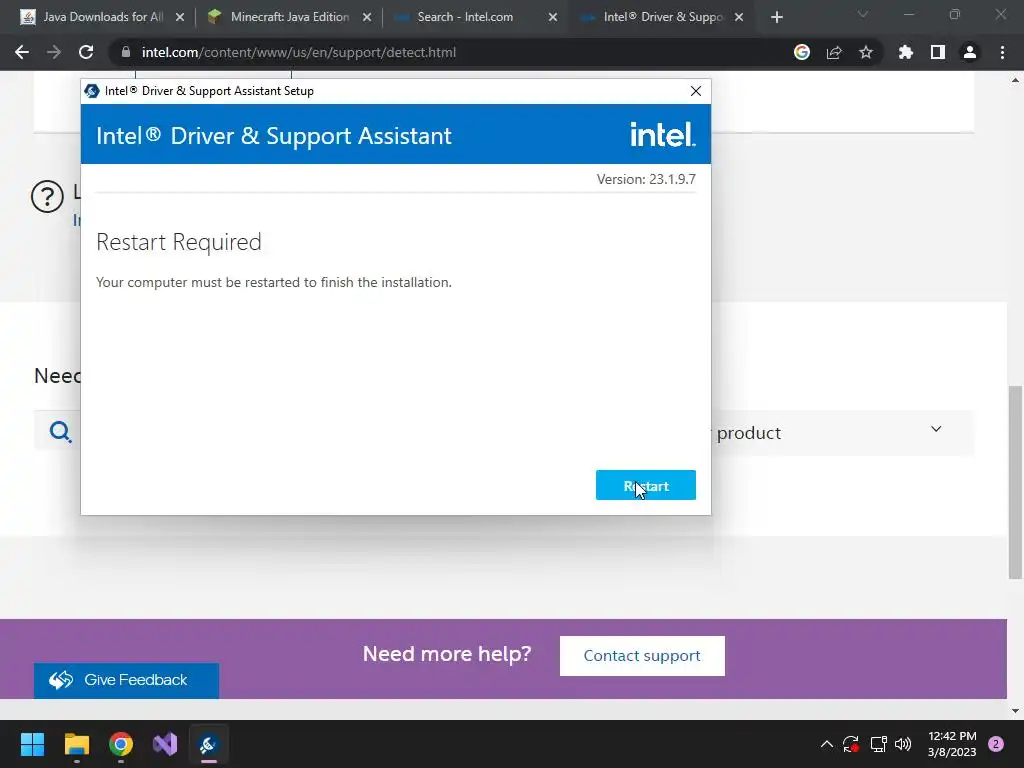The width and height of the screenshot is (1024, 768).
Task: Open the Windows Start menu
Action: point(32,744)
